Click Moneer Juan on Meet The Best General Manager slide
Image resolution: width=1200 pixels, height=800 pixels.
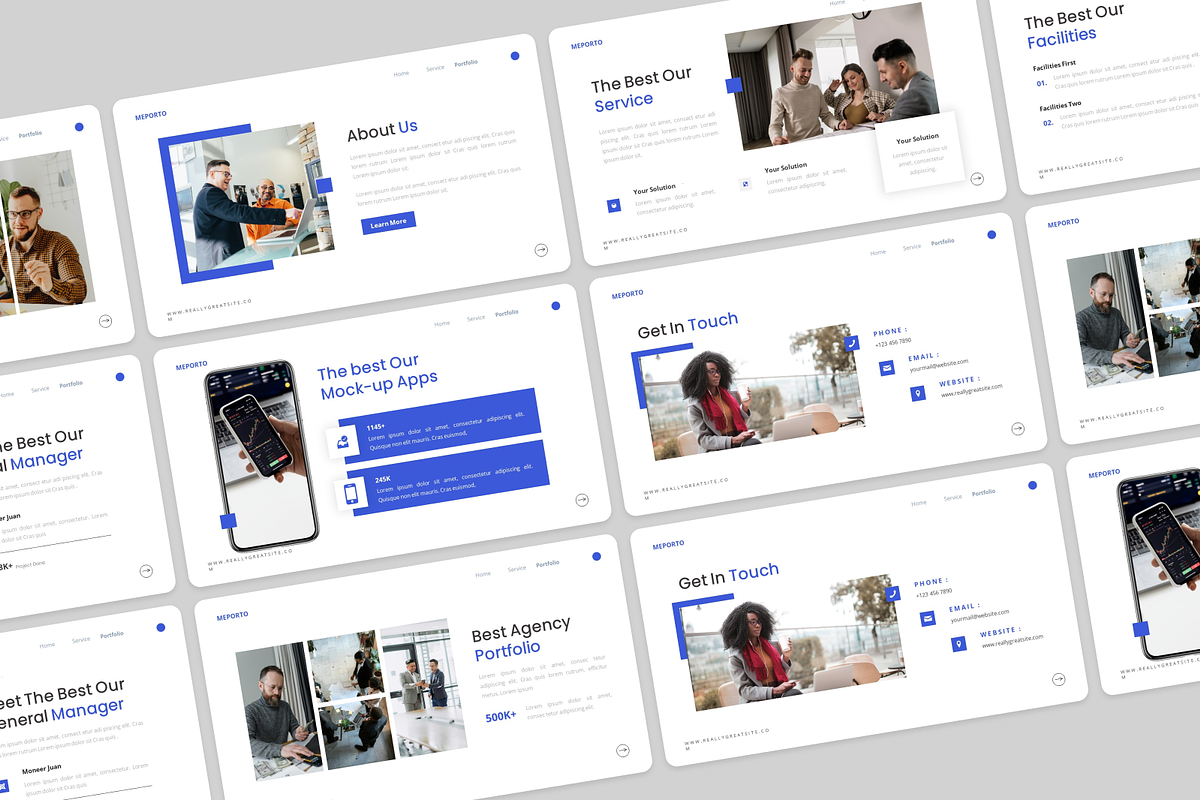[42, 768]
